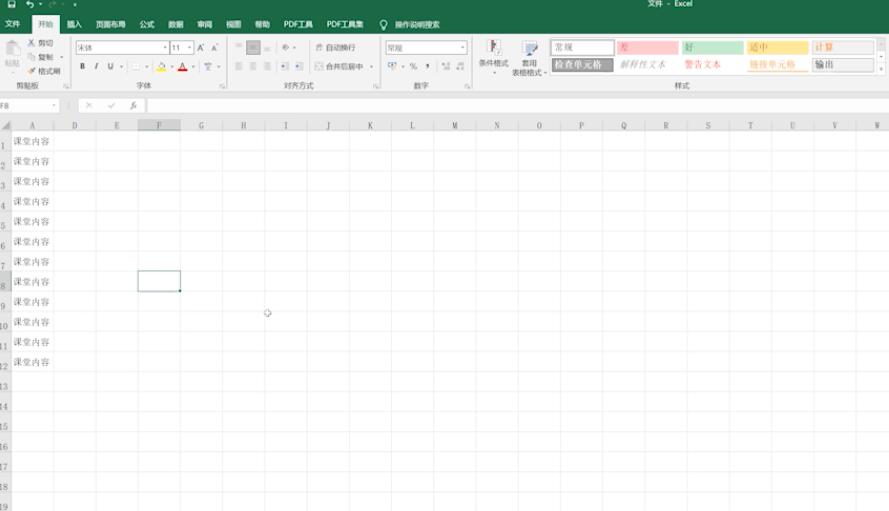The height and width of the screenshot is (511, 889).
Task: Increase the cell indent
Action: (299, 66)
